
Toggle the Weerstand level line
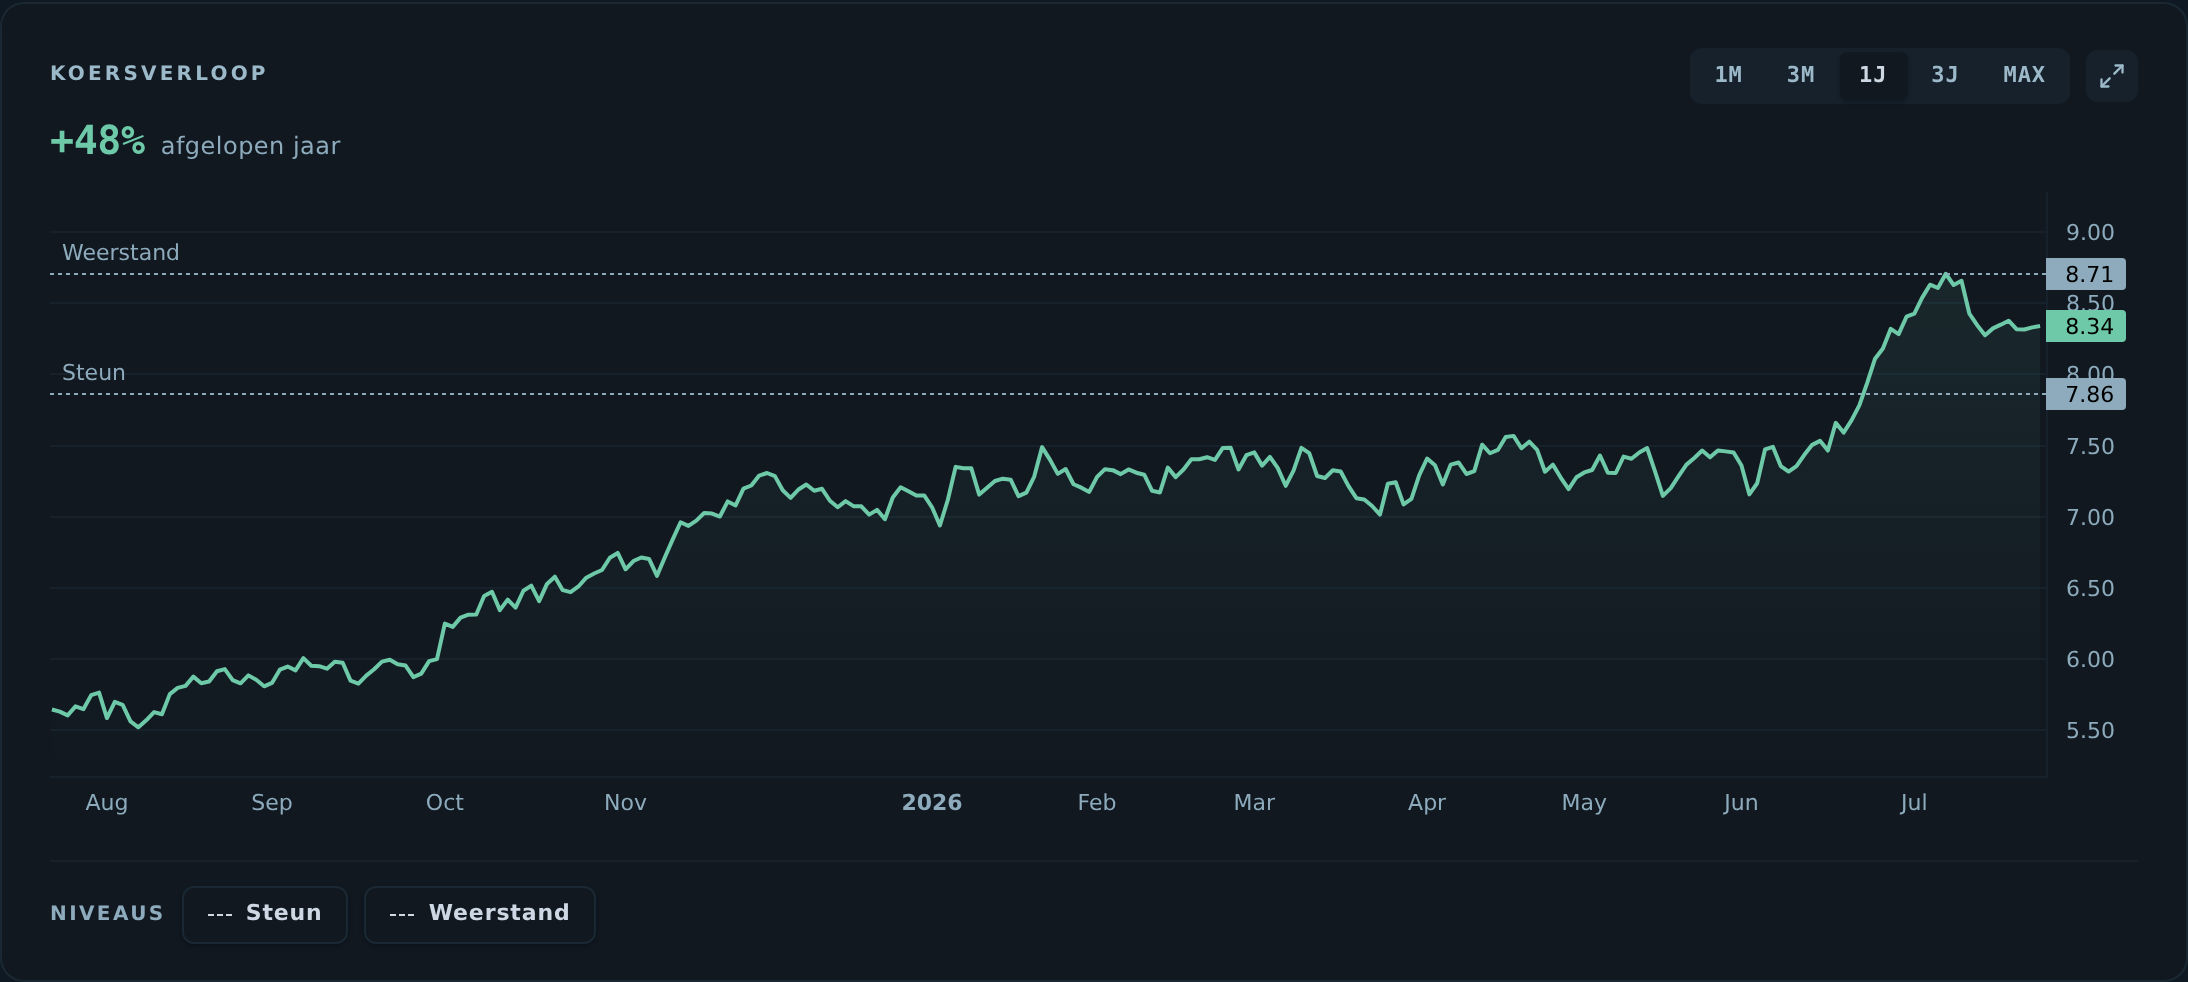[x=480, y=914]
